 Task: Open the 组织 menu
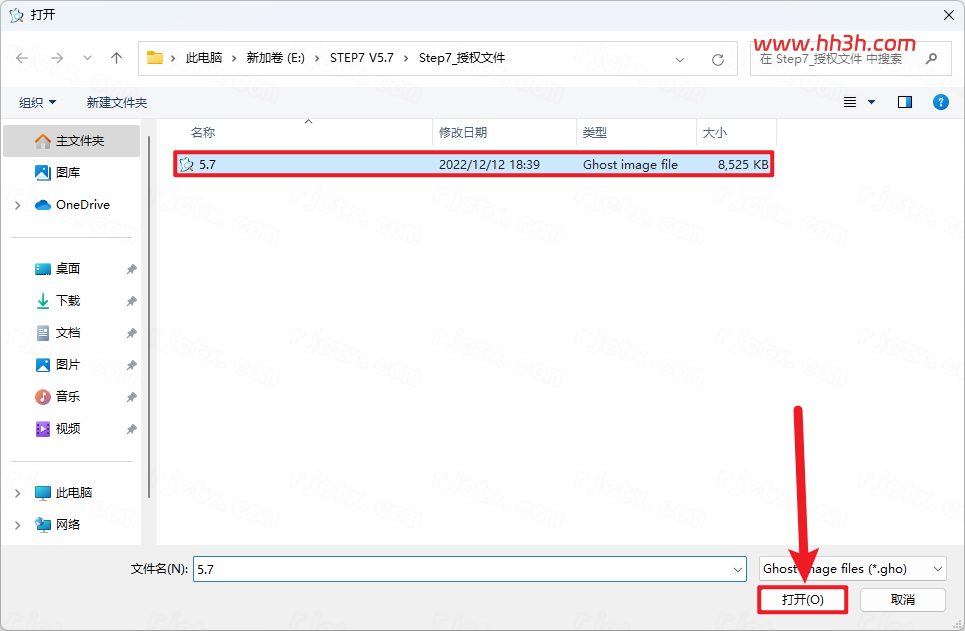[37, 102]
